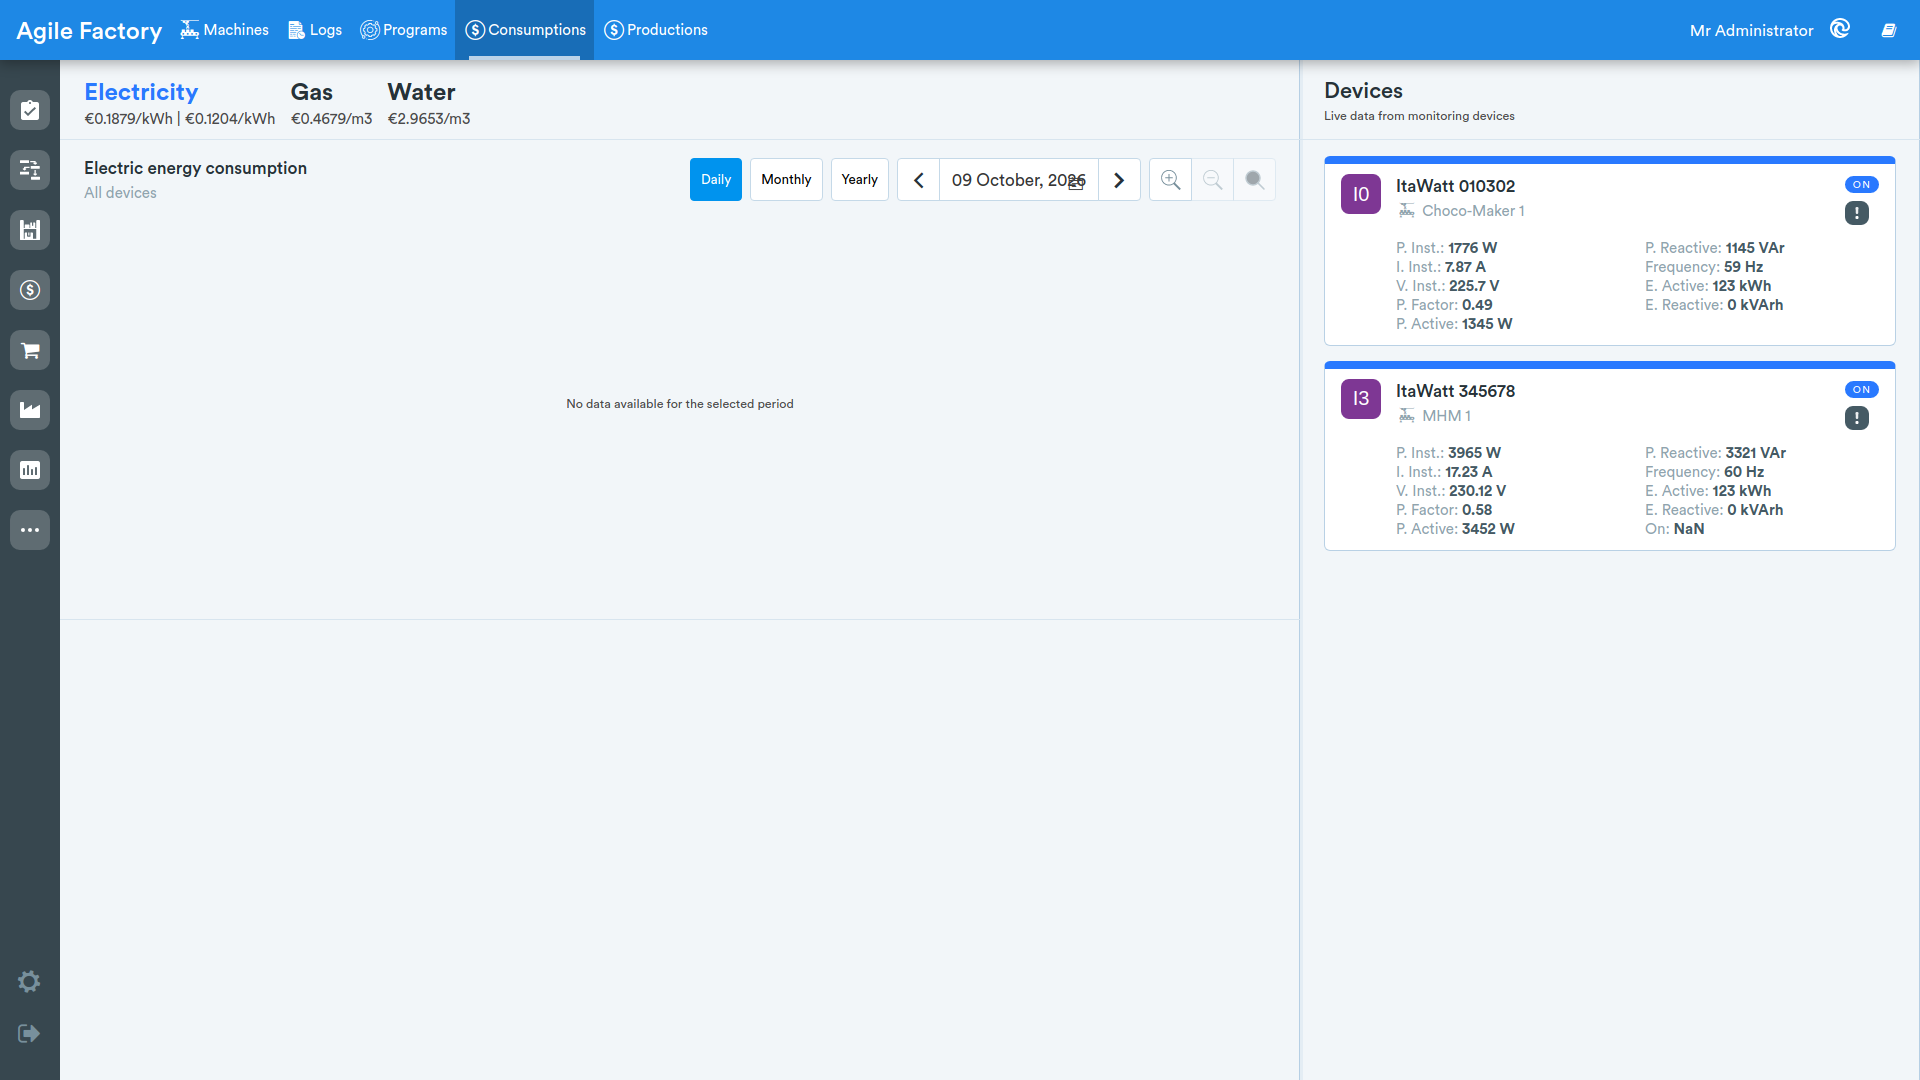Open the sliders settings sidebar icon
This screenshot has height=1080, width=1920.
click(x=30, y=170)
